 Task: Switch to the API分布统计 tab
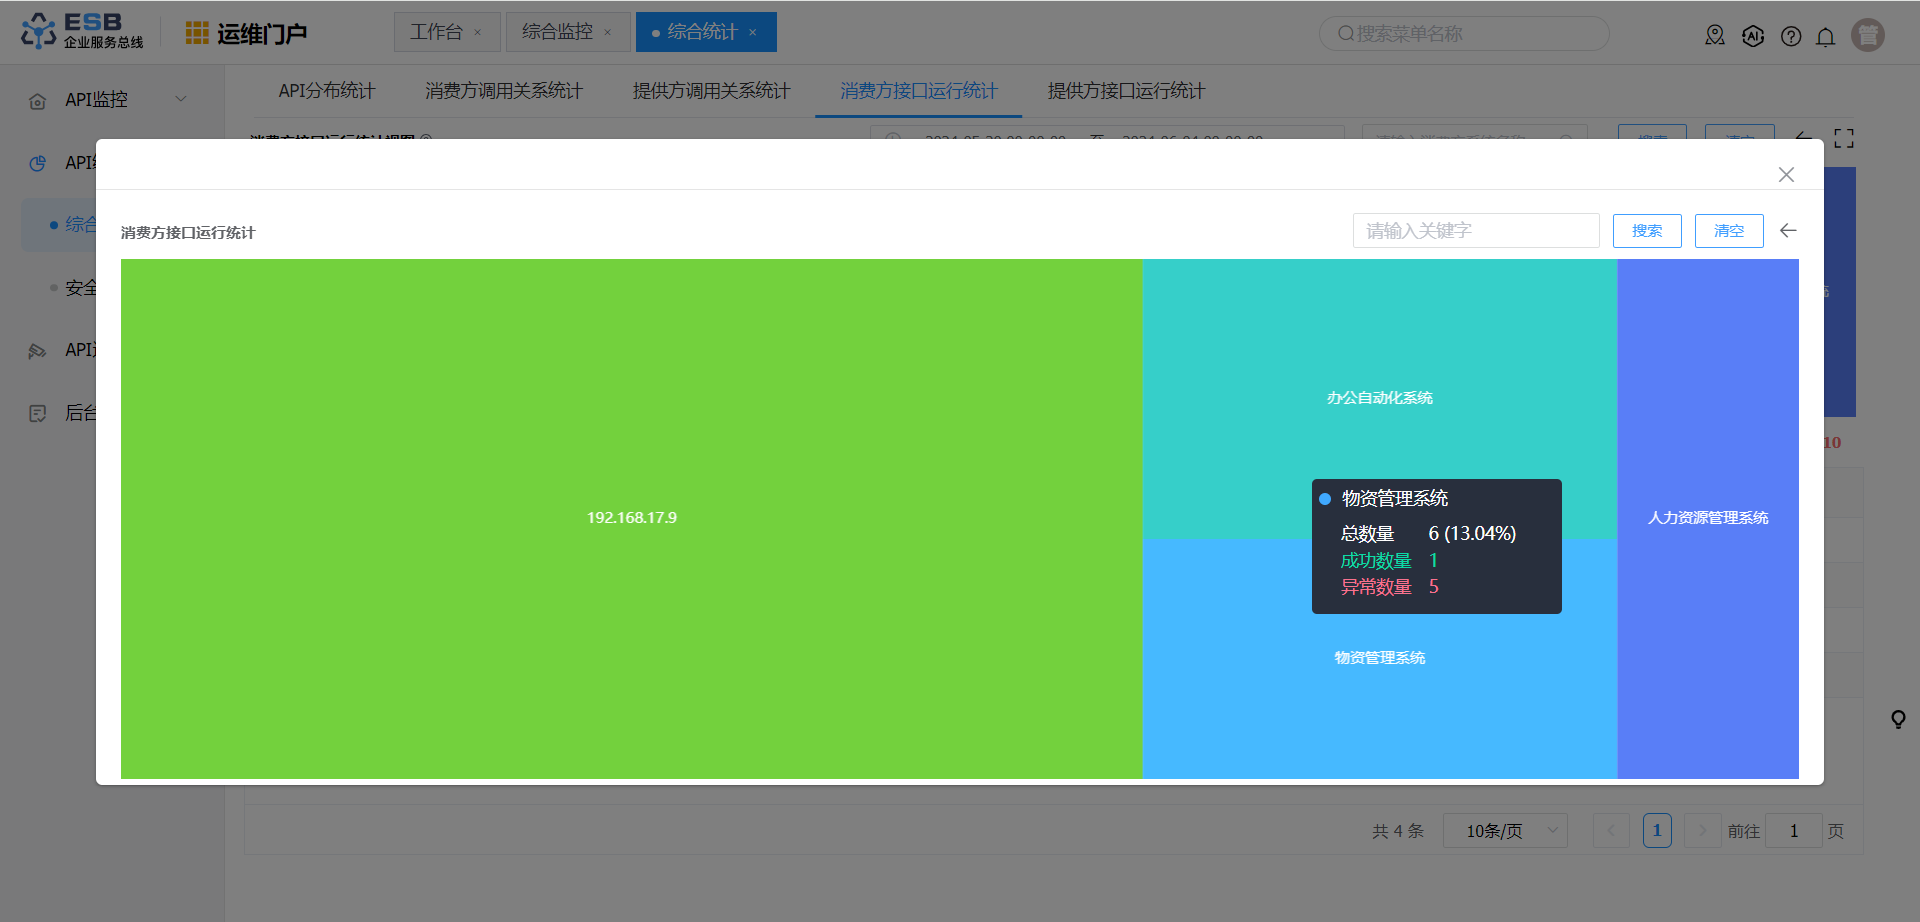point(327,91)
